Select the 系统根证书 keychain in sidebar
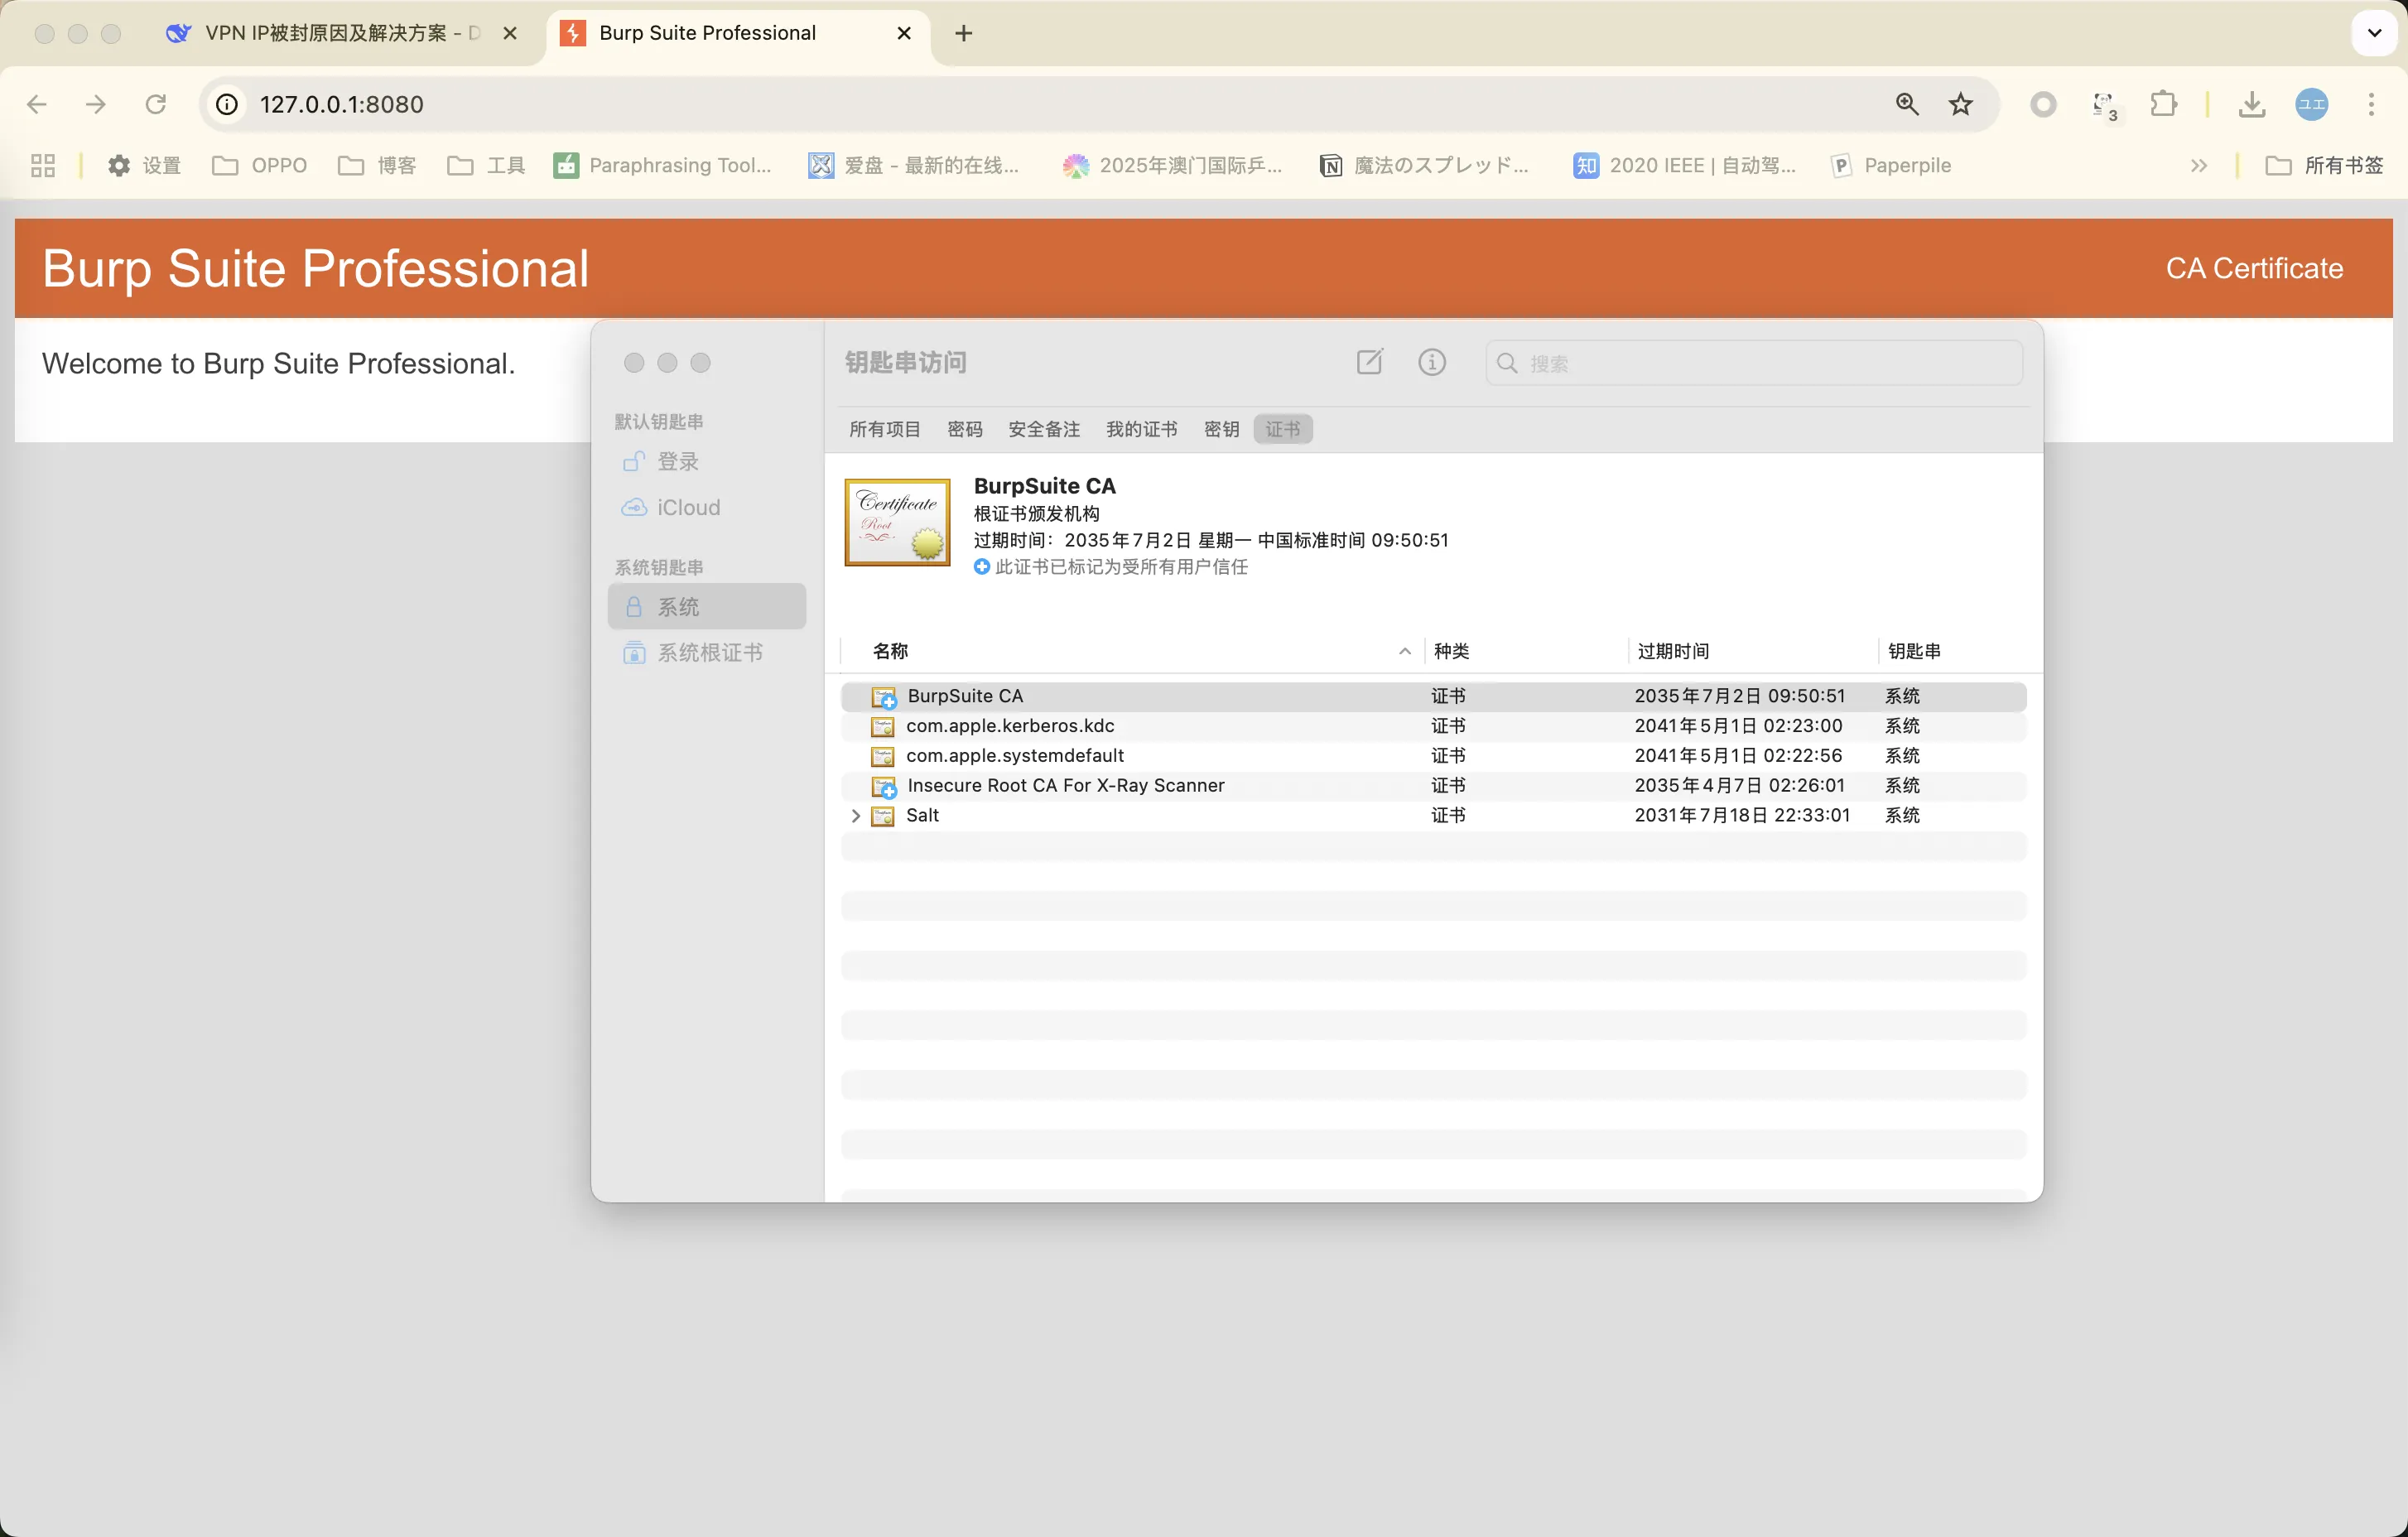Screen dimensions: 2408x1537 [x=706, y=652]
